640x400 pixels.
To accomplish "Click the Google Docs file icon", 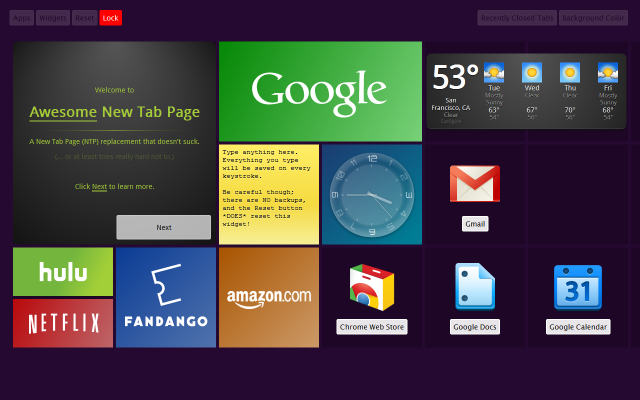I will pyautogui.click(x=475, y=287).
